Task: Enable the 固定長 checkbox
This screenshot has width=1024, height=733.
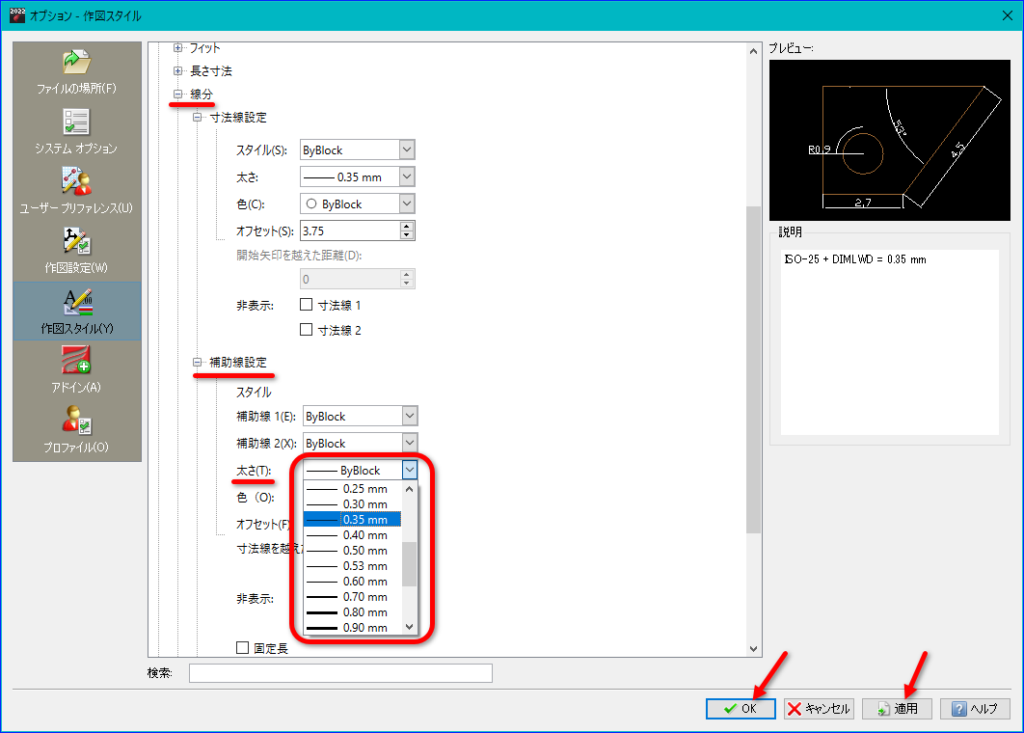Action: tap(242, 647)
